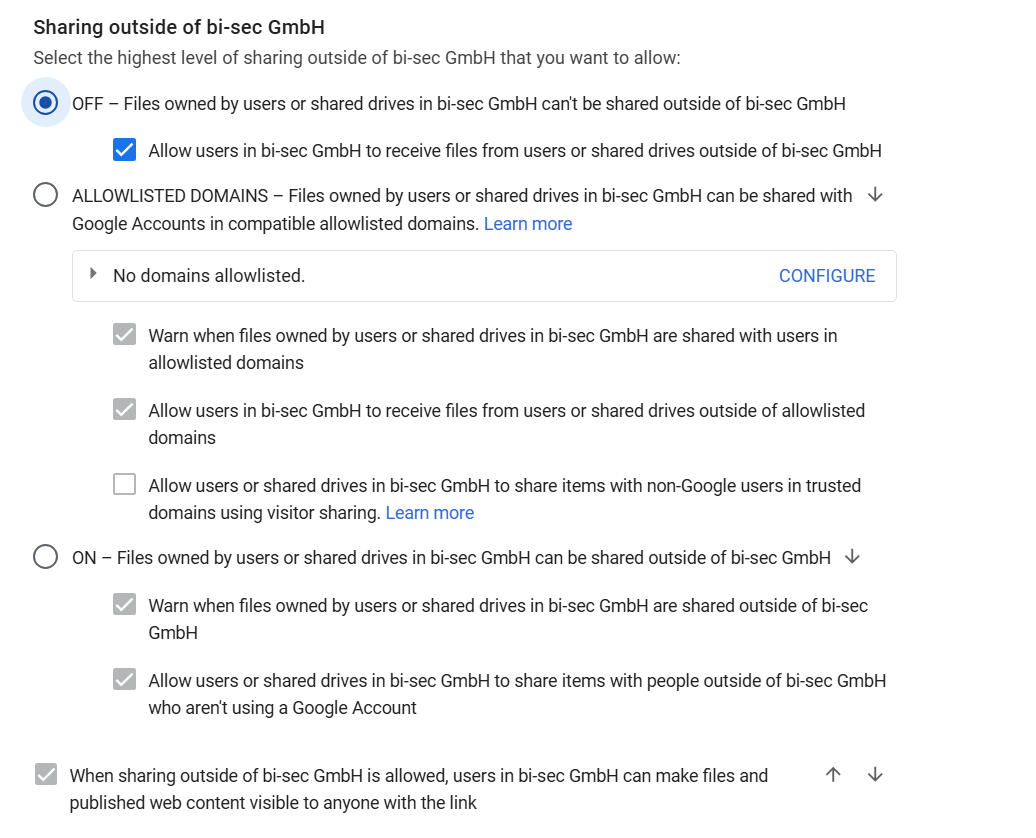Enable visitor sharing with non-Google users checkbox
This screenshot has height=838, width=1036.
(124, 485)
